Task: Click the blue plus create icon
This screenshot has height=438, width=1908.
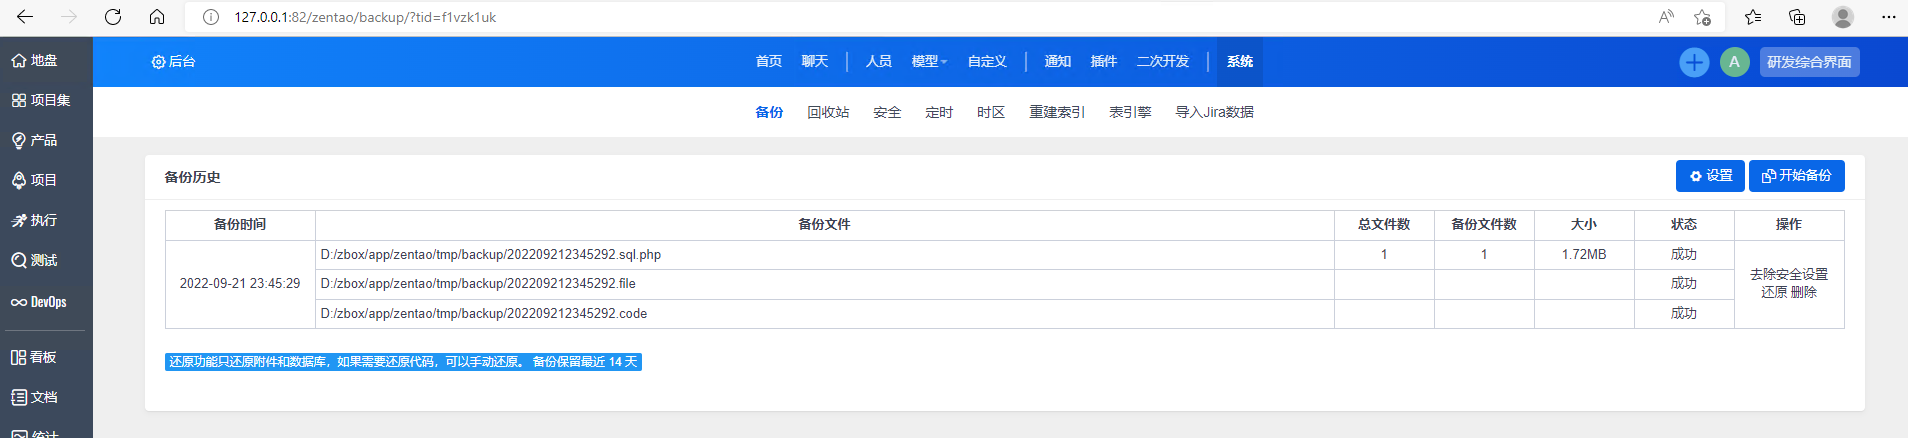Action: click(x=1693, y=62)
